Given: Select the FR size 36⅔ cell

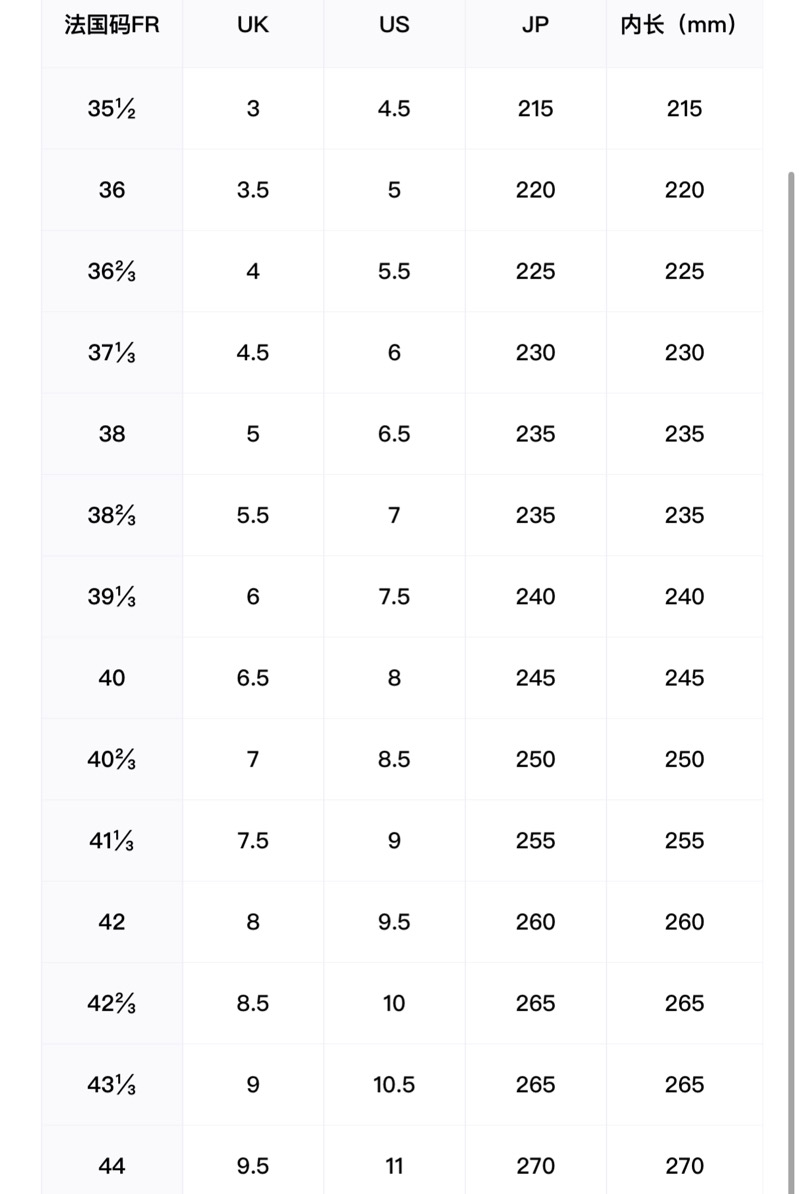Looking at the screenshot, I should (x=112, y=272).
